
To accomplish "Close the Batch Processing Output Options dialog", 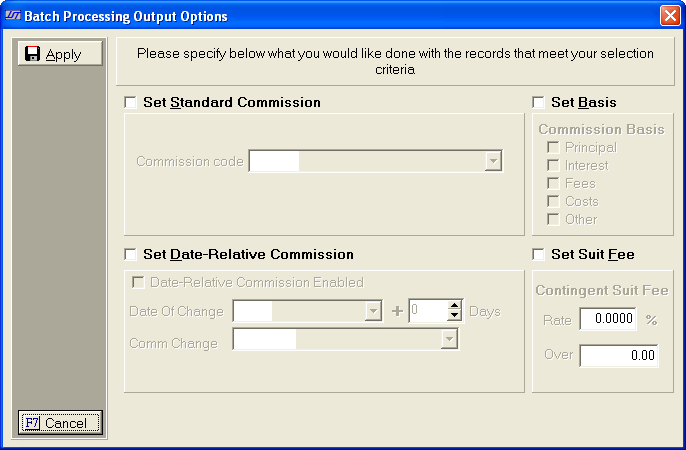I will (x=669, y=16).
